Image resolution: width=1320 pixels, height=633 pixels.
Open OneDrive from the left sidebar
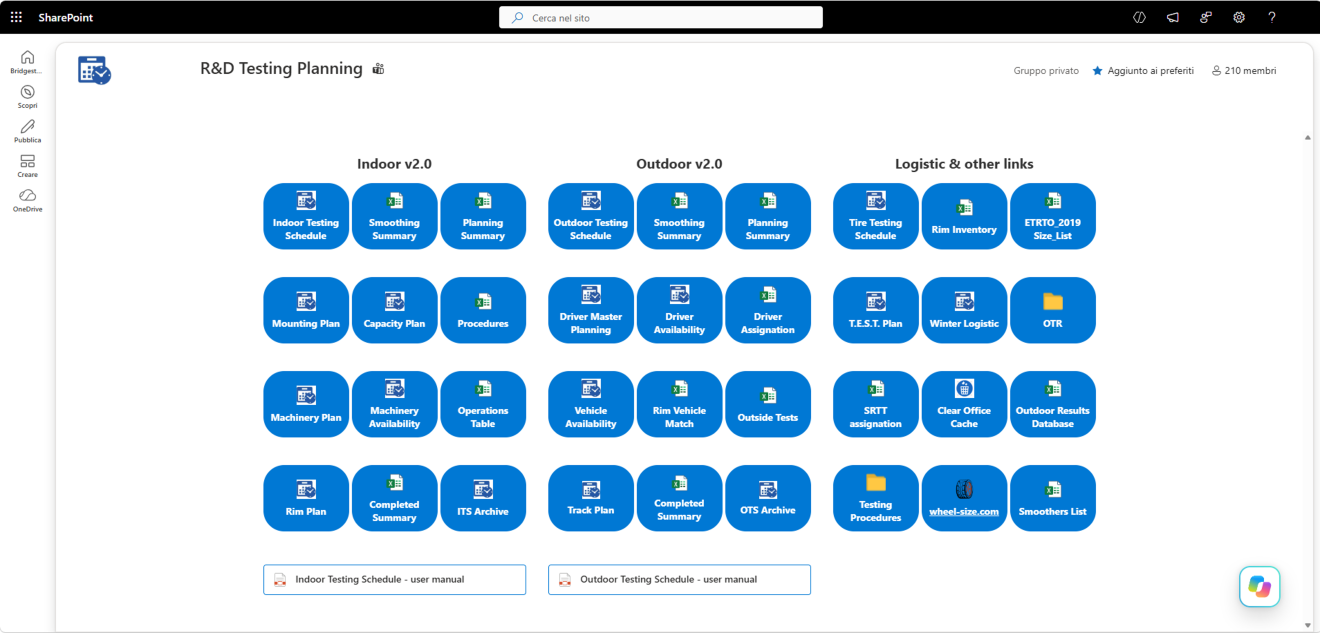pos(27,201)
